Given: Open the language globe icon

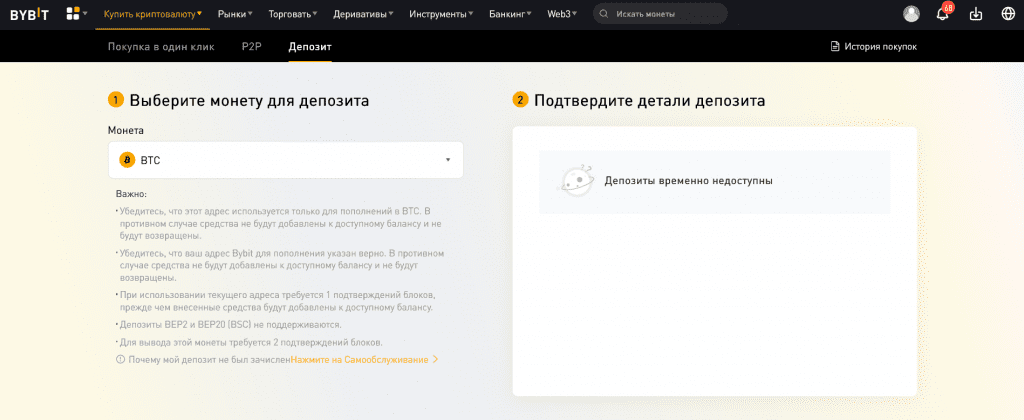Looking at the screenshot, I should [1008, 14].
